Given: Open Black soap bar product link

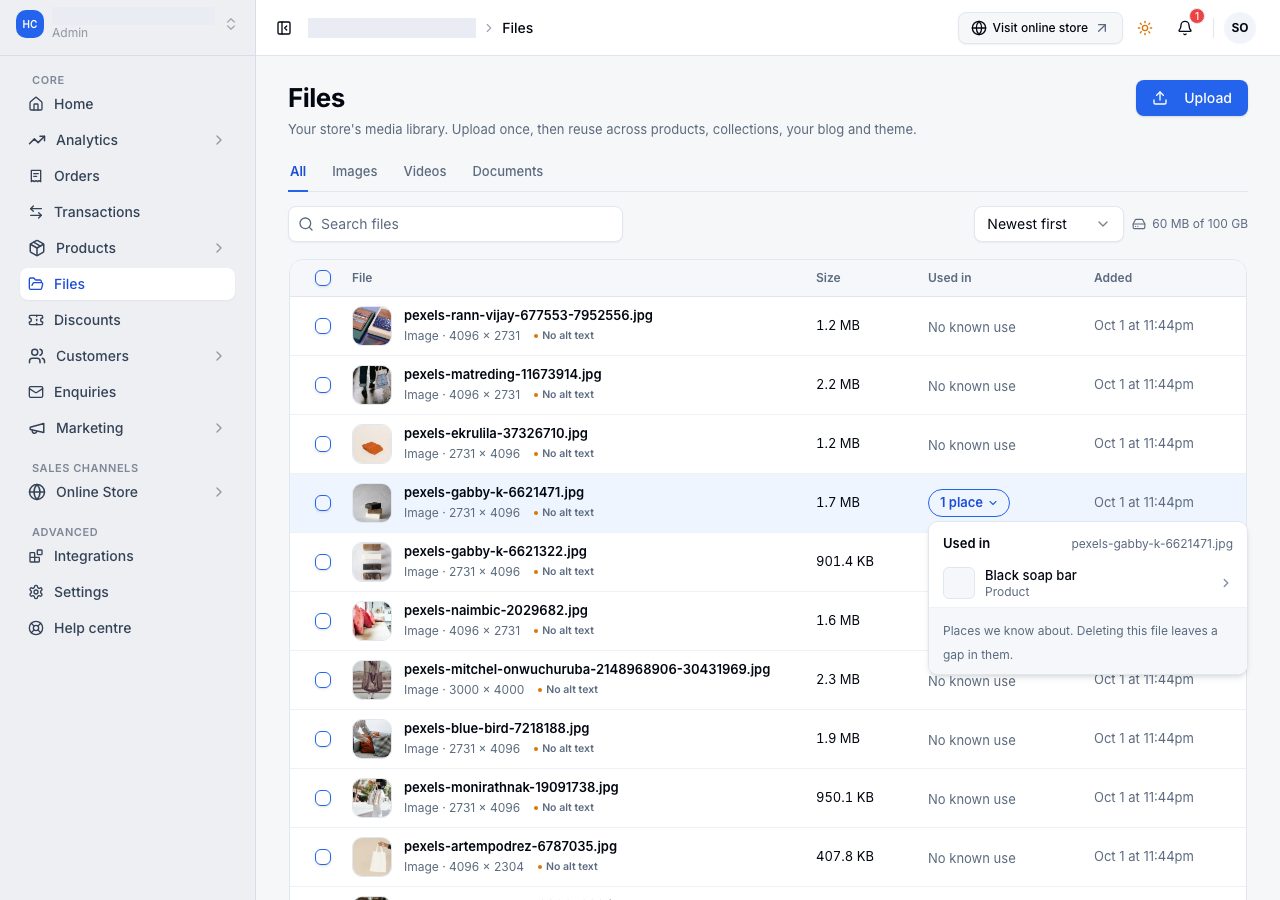Looking at the screenshot, I should pyautogui.click(x=1088, y=583).
